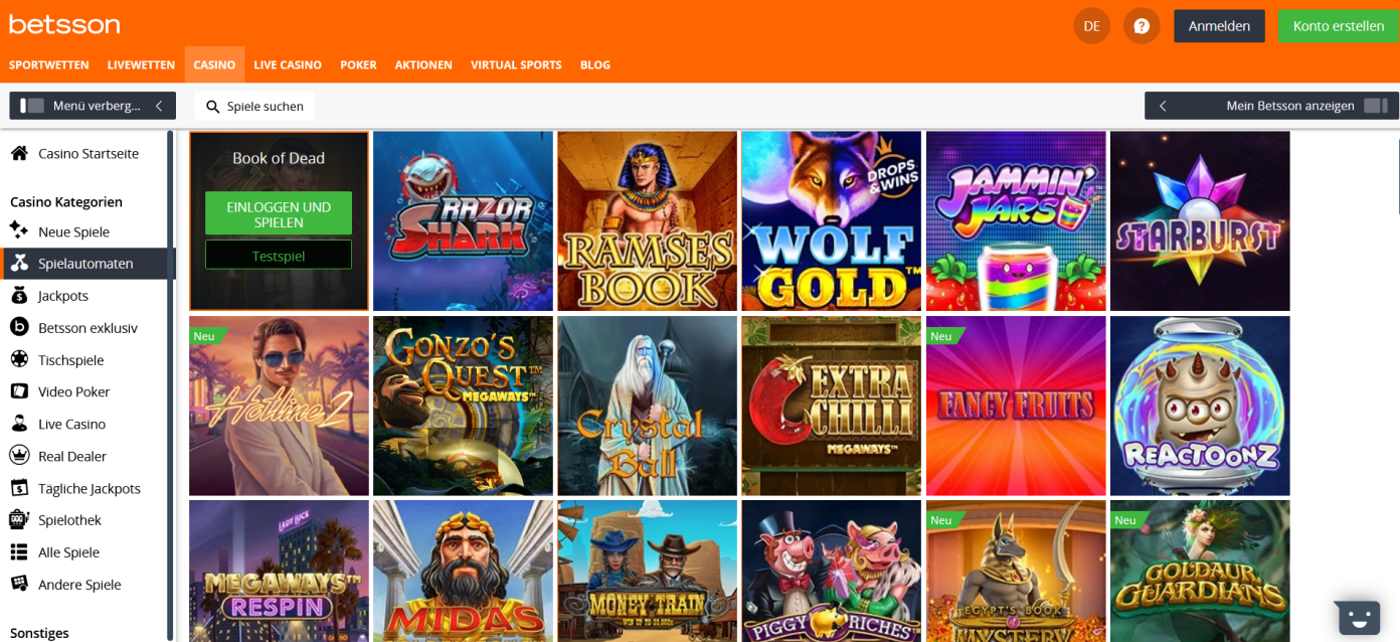Viewport: 1400px width, 642px height.
Task: Open the help question mark icon
Action: [1141, 26]
